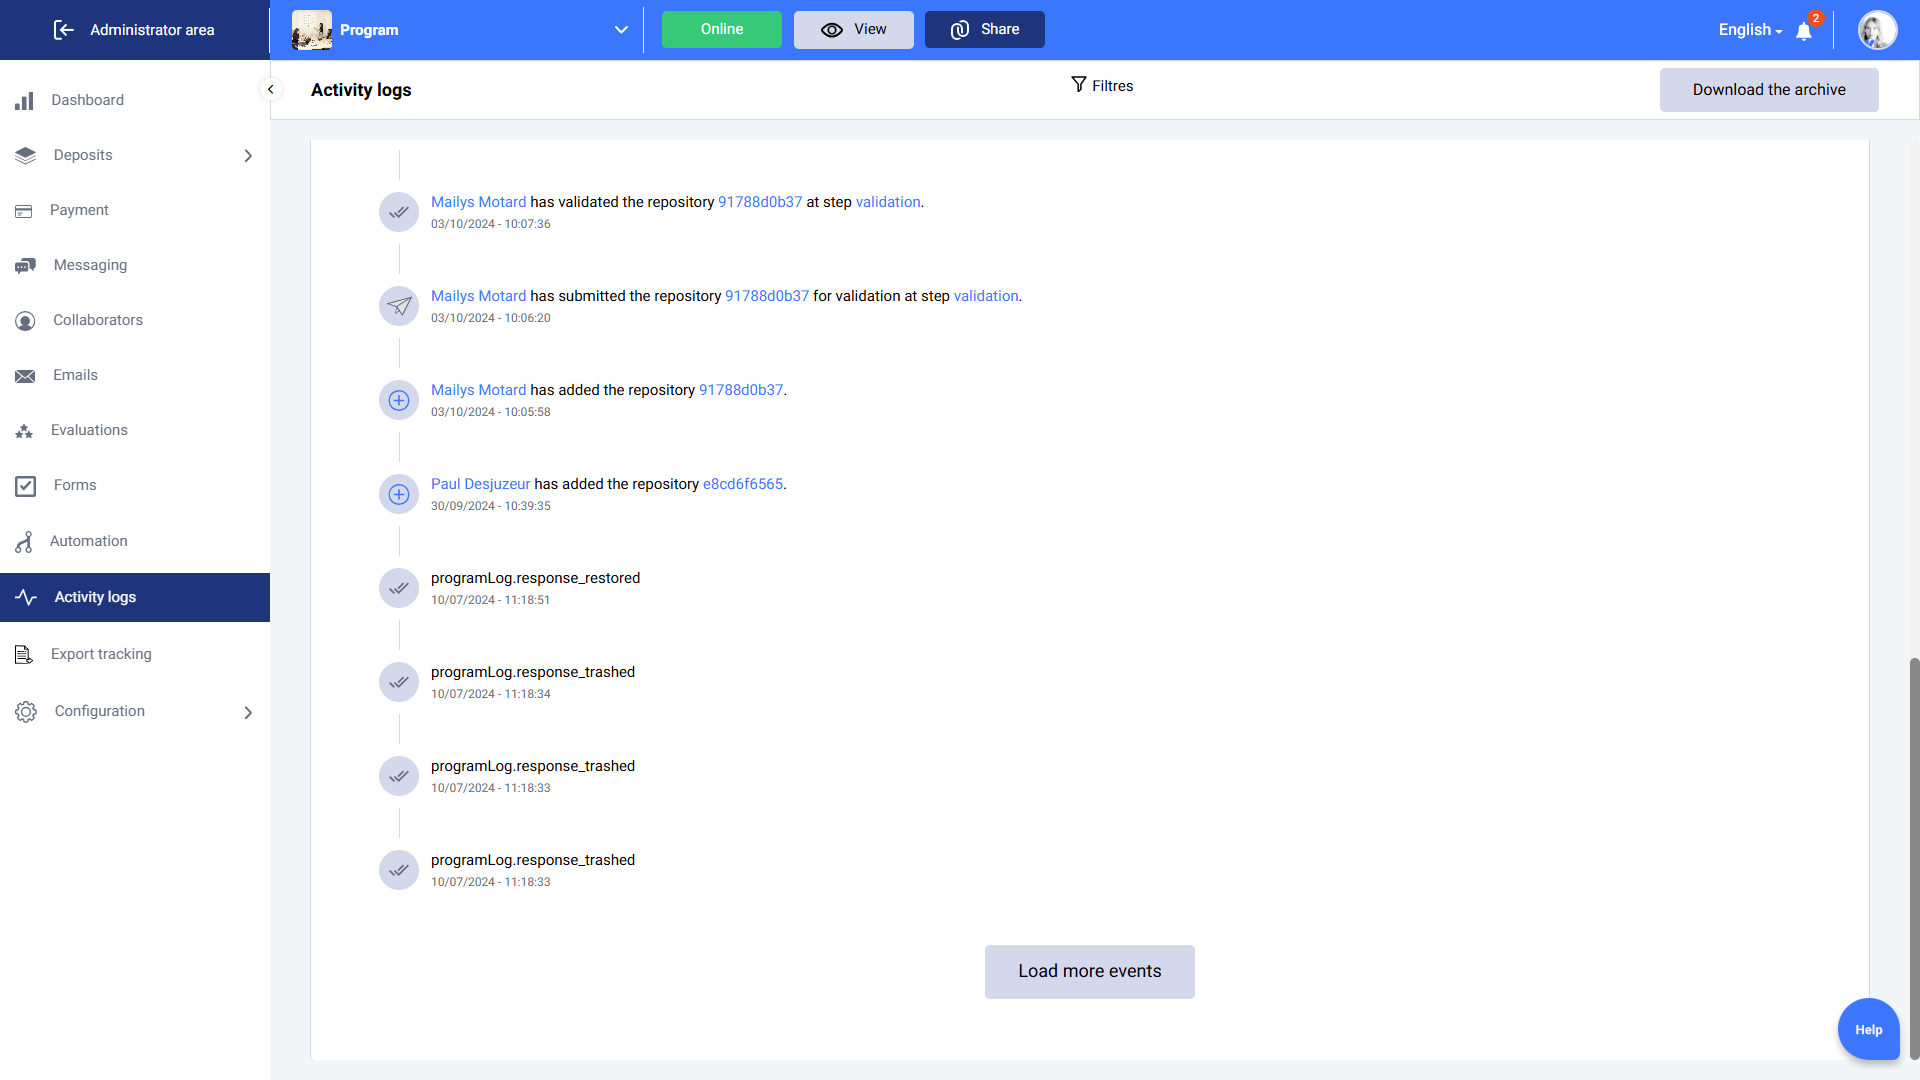Go to Dashboard menu item
The width and height of the screenshot is (1920, 1080).
pyautogui.click(x=135, y=100)
